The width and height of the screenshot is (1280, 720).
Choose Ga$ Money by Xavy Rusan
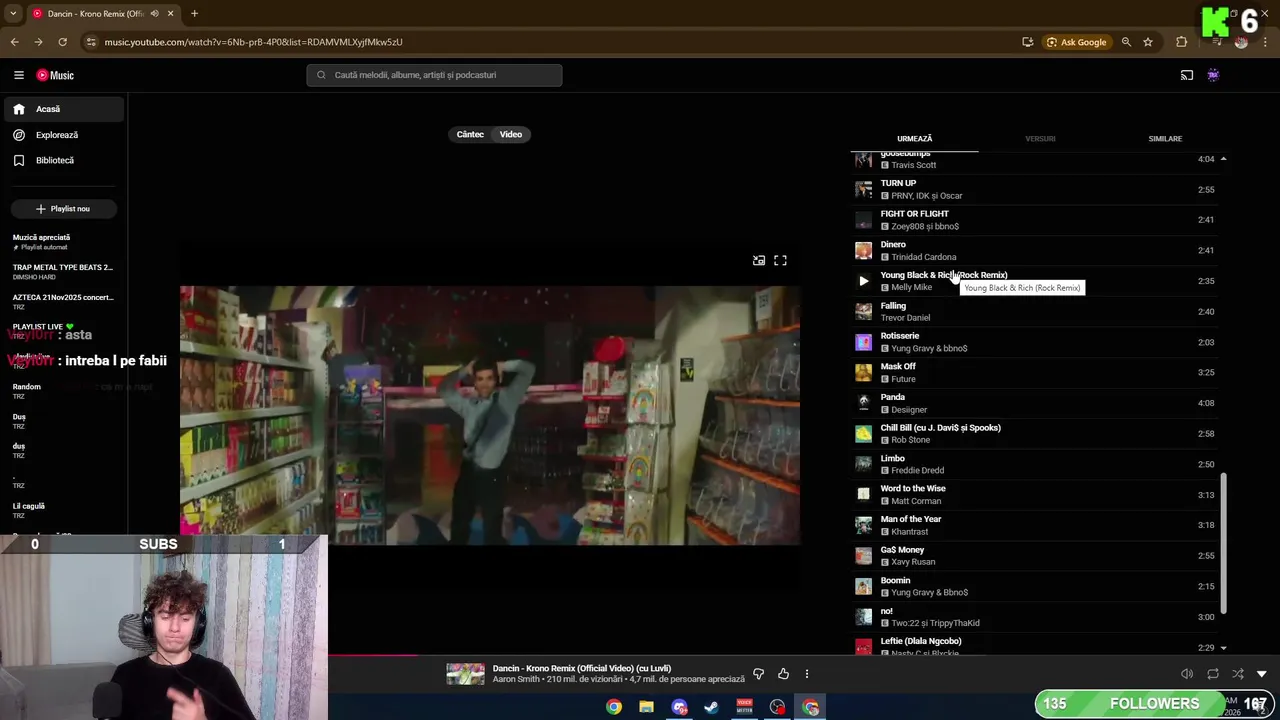[x=1035, y=555]
